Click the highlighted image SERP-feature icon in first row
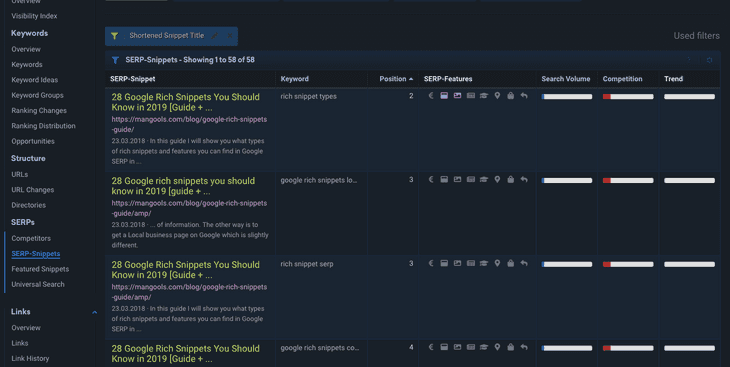Image resolution: width=730 pixels, height=367 pixels. pyautogui.click(x=458, y=96)
